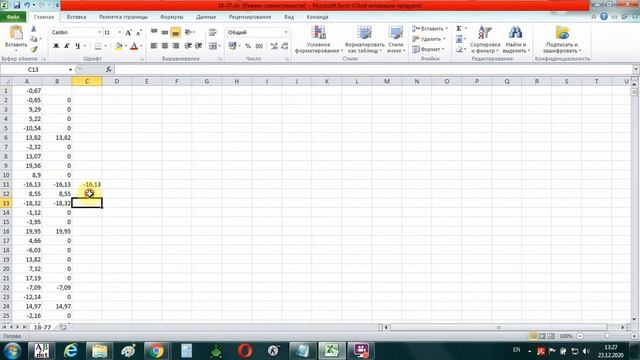Viewport: 640px width, 360px height.
Task: Expand Insert cells (Вставить) dropdown in Cells group
Action: click(x=447, y=29)
